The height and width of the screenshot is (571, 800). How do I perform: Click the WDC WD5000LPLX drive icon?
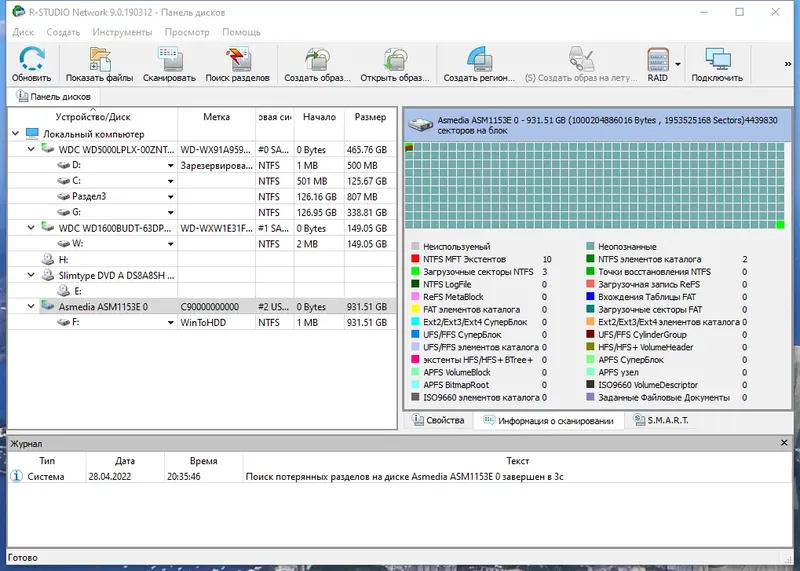(48, 149)
